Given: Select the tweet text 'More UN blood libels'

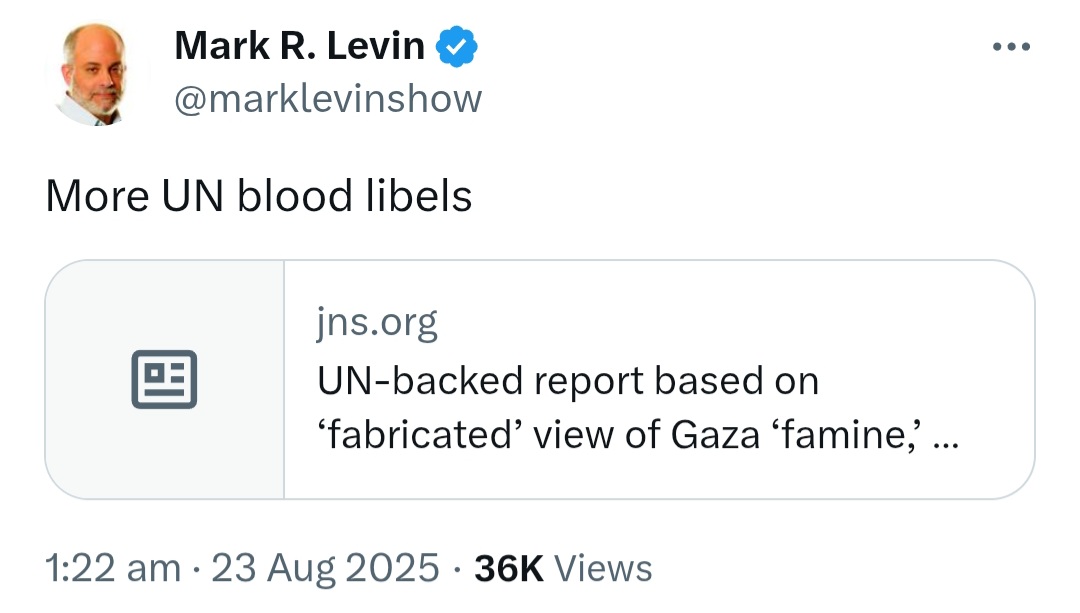Looking at the screenshot, I should [x=259, y=196].
